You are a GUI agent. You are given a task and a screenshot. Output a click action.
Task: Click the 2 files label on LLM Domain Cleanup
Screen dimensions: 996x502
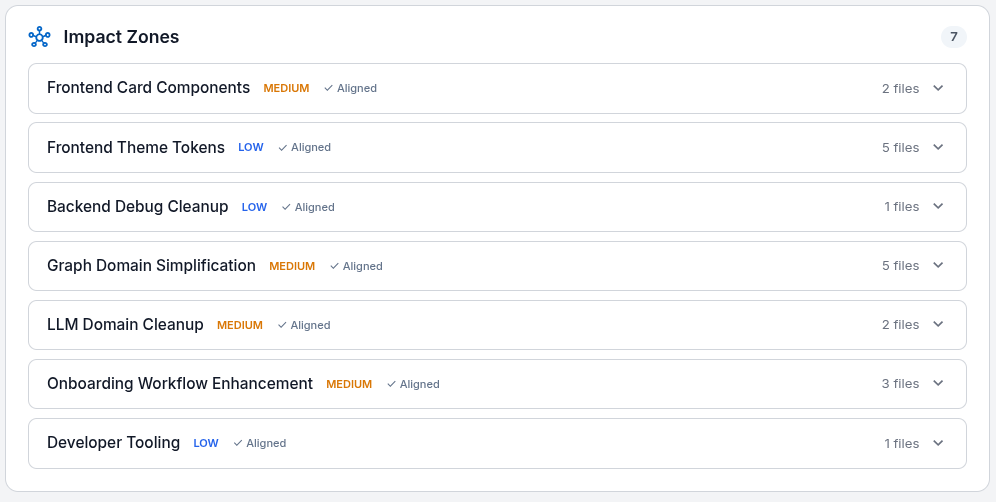(900, 325)
